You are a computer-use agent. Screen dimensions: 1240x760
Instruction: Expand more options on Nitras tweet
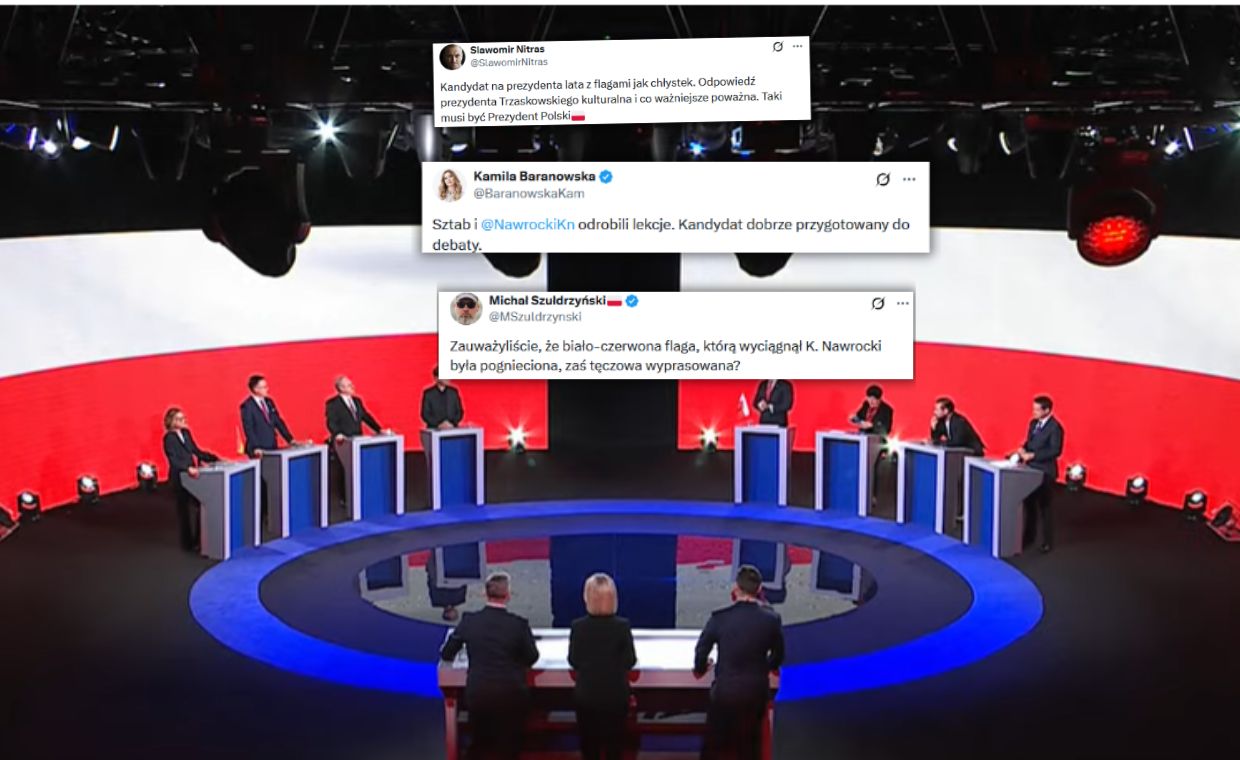point(797,46)
